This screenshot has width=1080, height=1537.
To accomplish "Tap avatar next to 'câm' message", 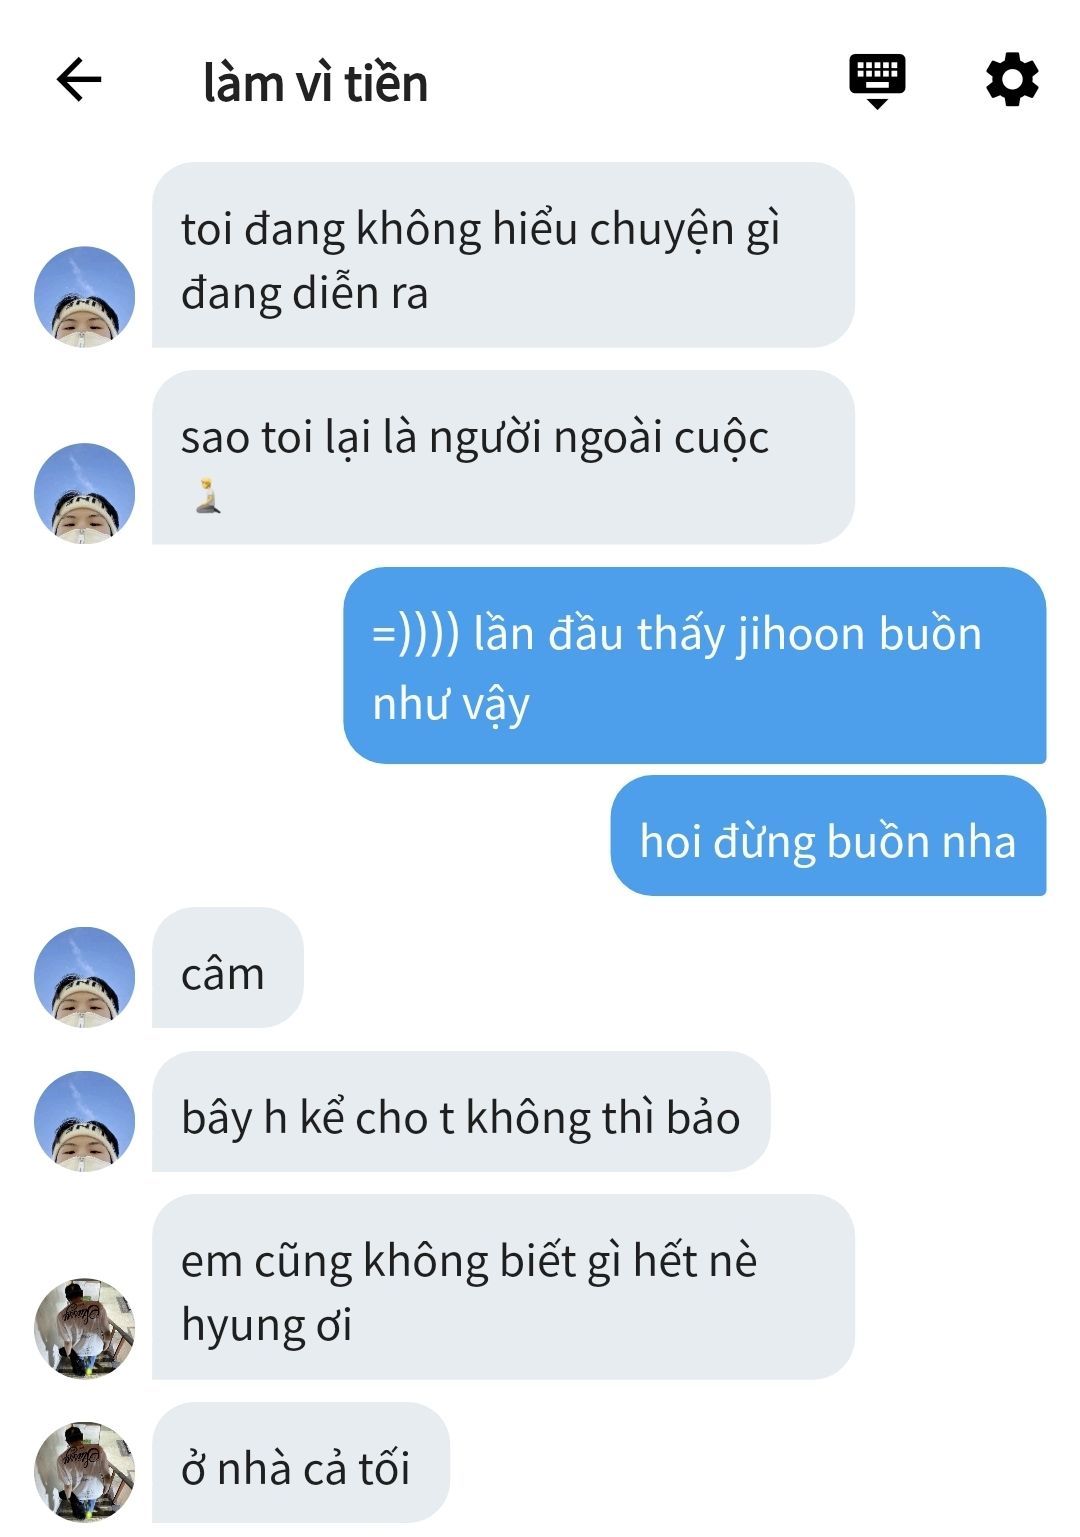I will coord(84,977).
